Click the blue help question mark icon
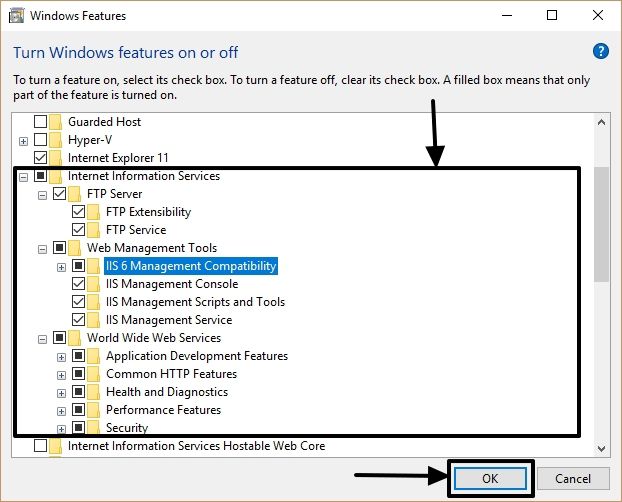622x502 pixels. [601, 51]
